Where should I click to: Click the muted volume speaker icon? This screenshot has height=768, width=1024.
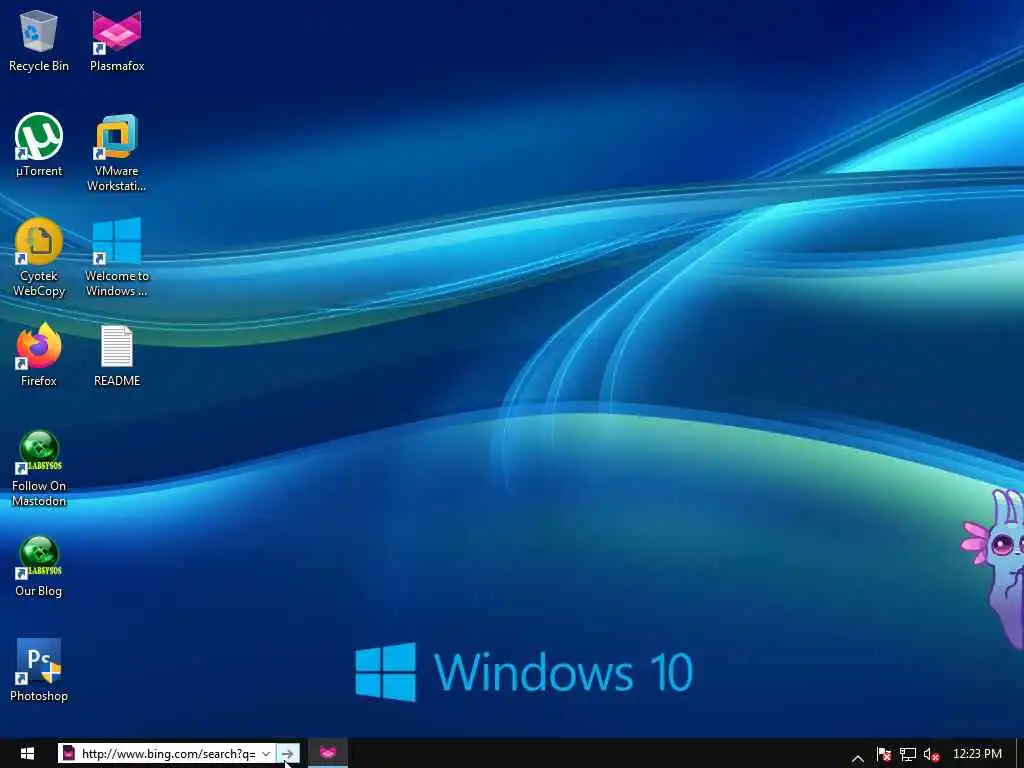(931, 755)
